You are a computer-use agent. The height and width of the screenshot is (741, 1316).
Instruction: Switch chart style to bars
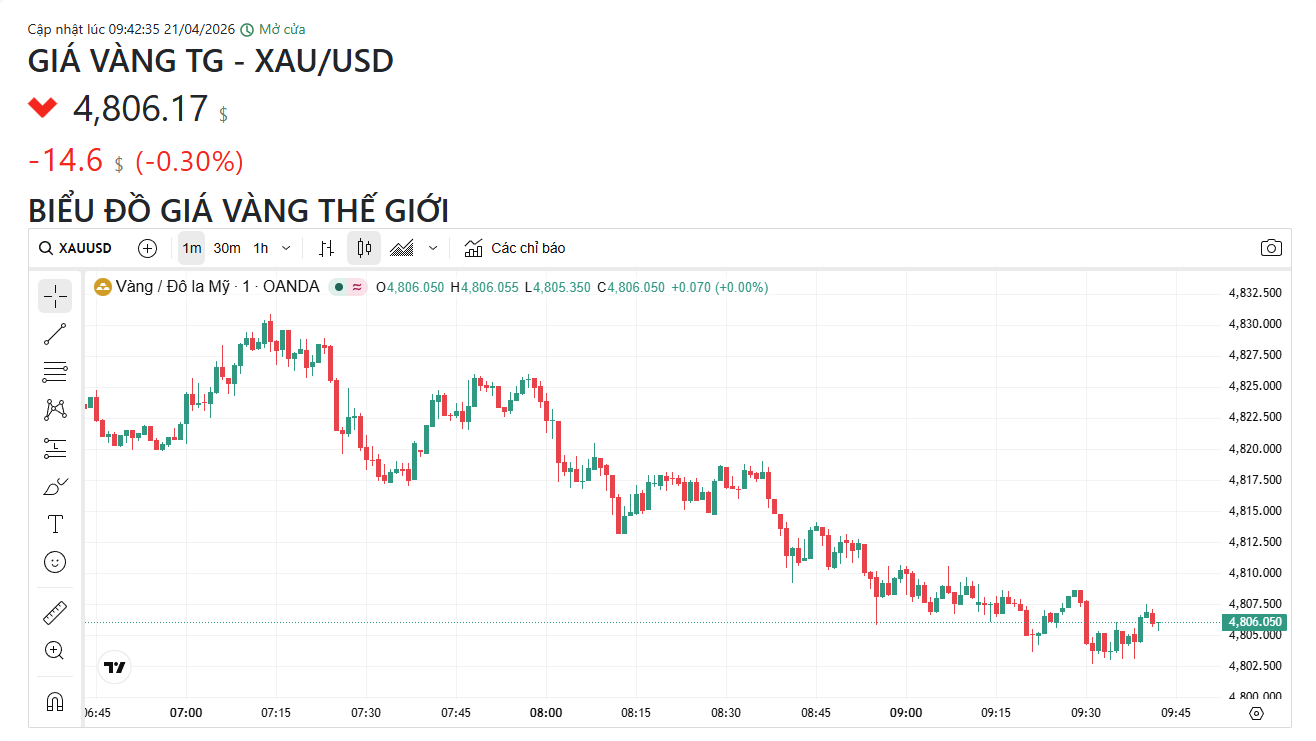pyautogui.click(x=326, y=248)
